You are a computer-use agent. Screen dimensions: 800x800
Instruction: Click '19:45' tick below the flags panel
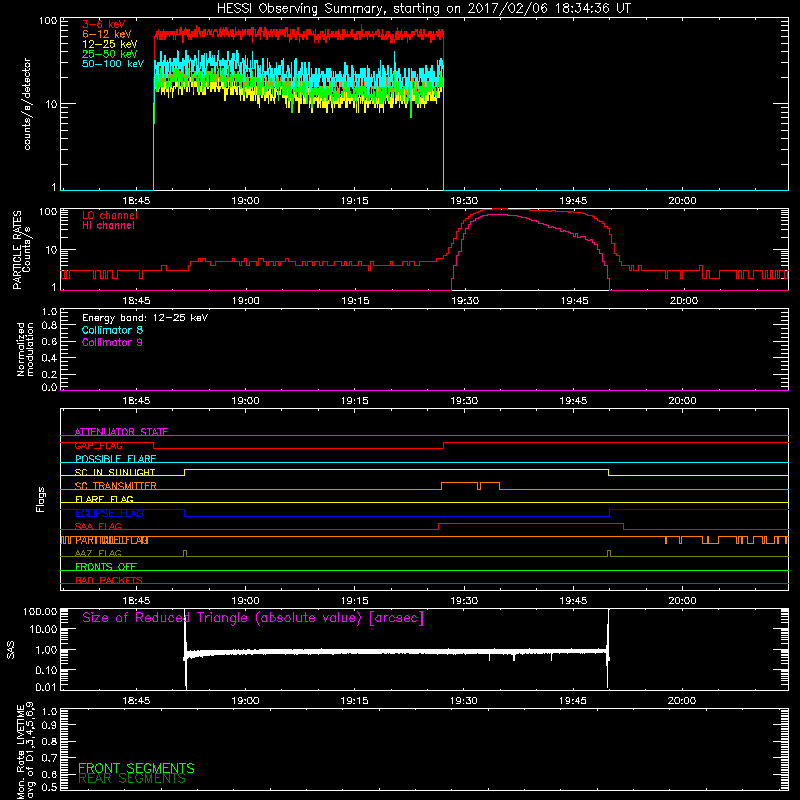click(x=573, y=601)
